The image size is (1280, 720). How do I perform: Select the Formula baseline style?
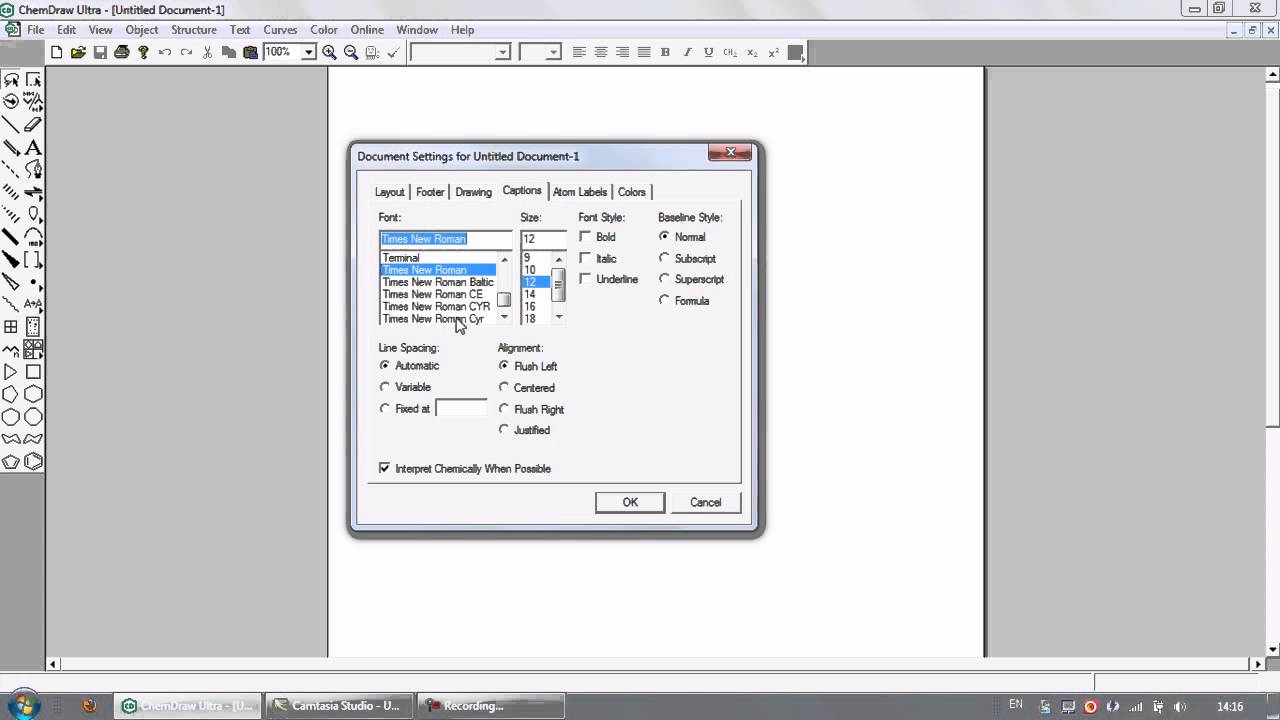click(x=664, y=300)
